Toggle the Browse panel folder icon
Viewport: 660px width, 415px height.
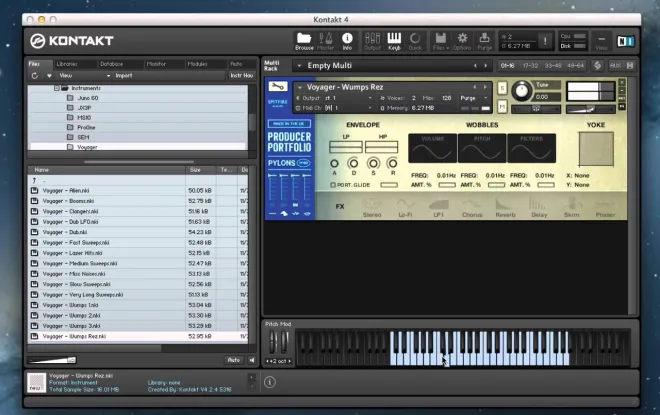[303, 41]
